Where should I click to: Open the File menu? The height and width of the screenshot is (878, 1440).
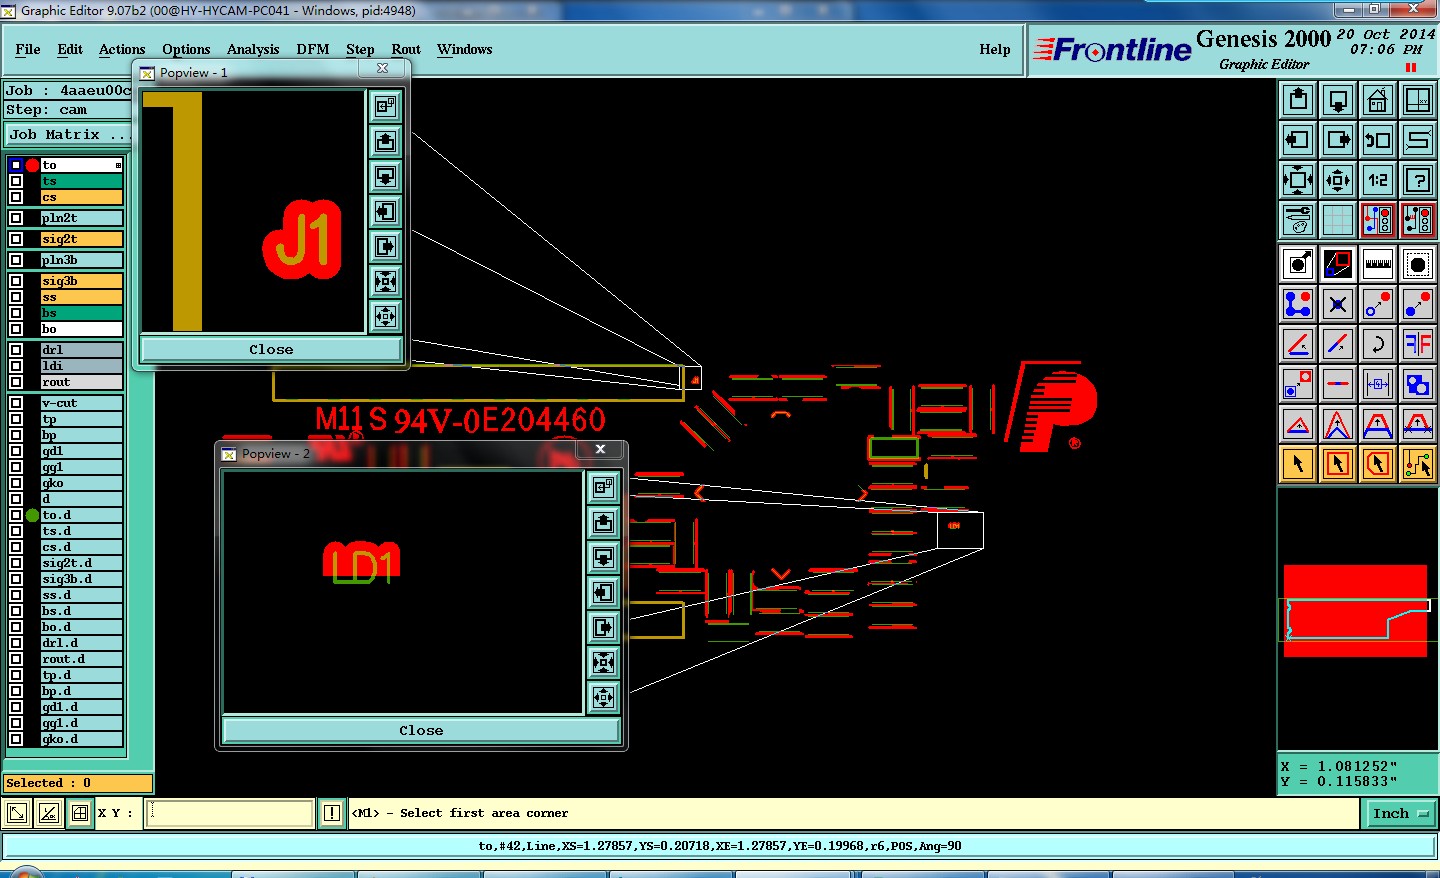(x=28, y=49)
